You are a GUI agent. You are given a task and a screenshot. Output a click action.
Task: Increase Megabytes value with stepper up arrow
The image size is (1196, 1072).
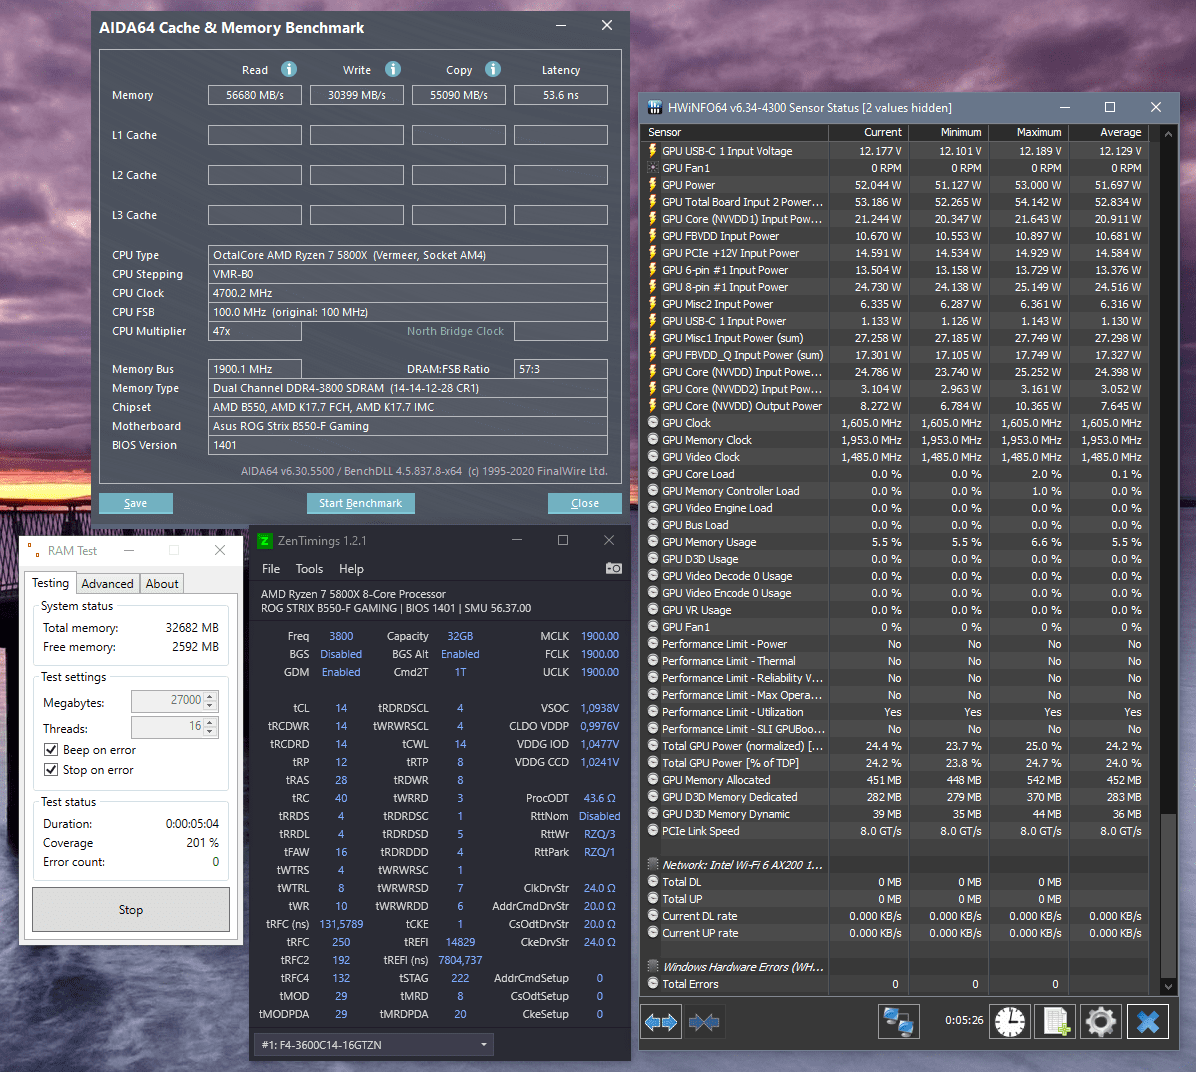211,695
